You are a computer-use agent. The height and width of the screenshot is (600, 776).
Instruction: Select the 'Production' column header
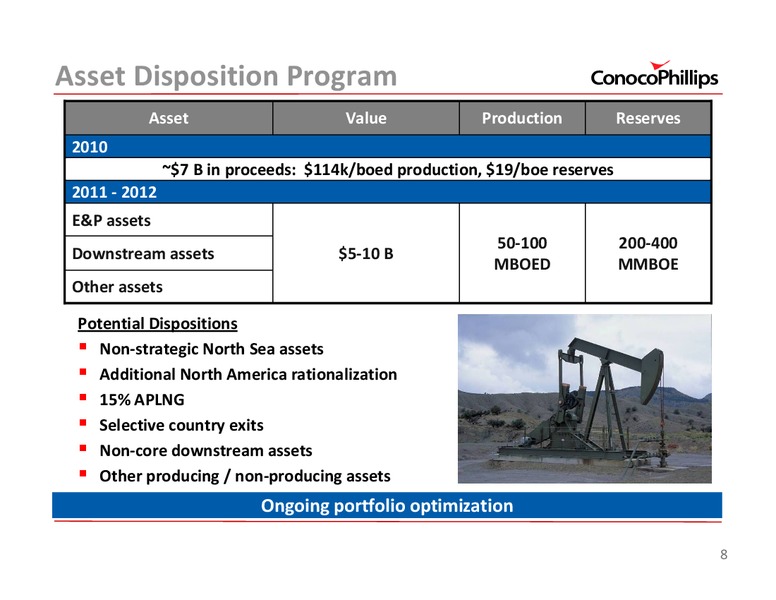(522, 118)
